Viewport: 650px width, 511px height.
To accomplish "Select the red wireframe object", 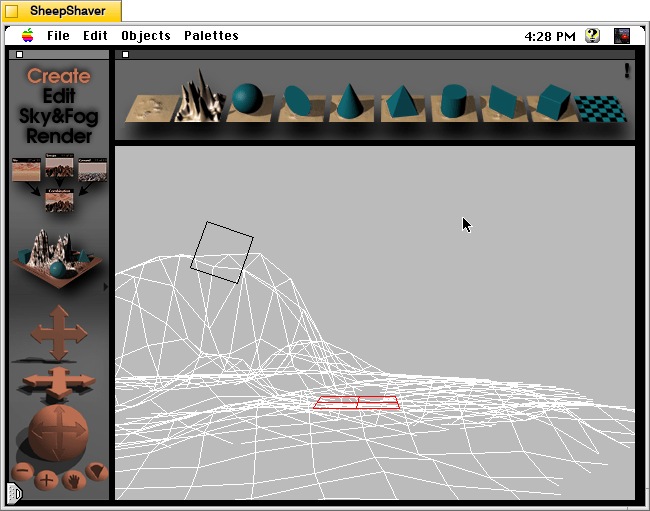I will coord(357,402).
